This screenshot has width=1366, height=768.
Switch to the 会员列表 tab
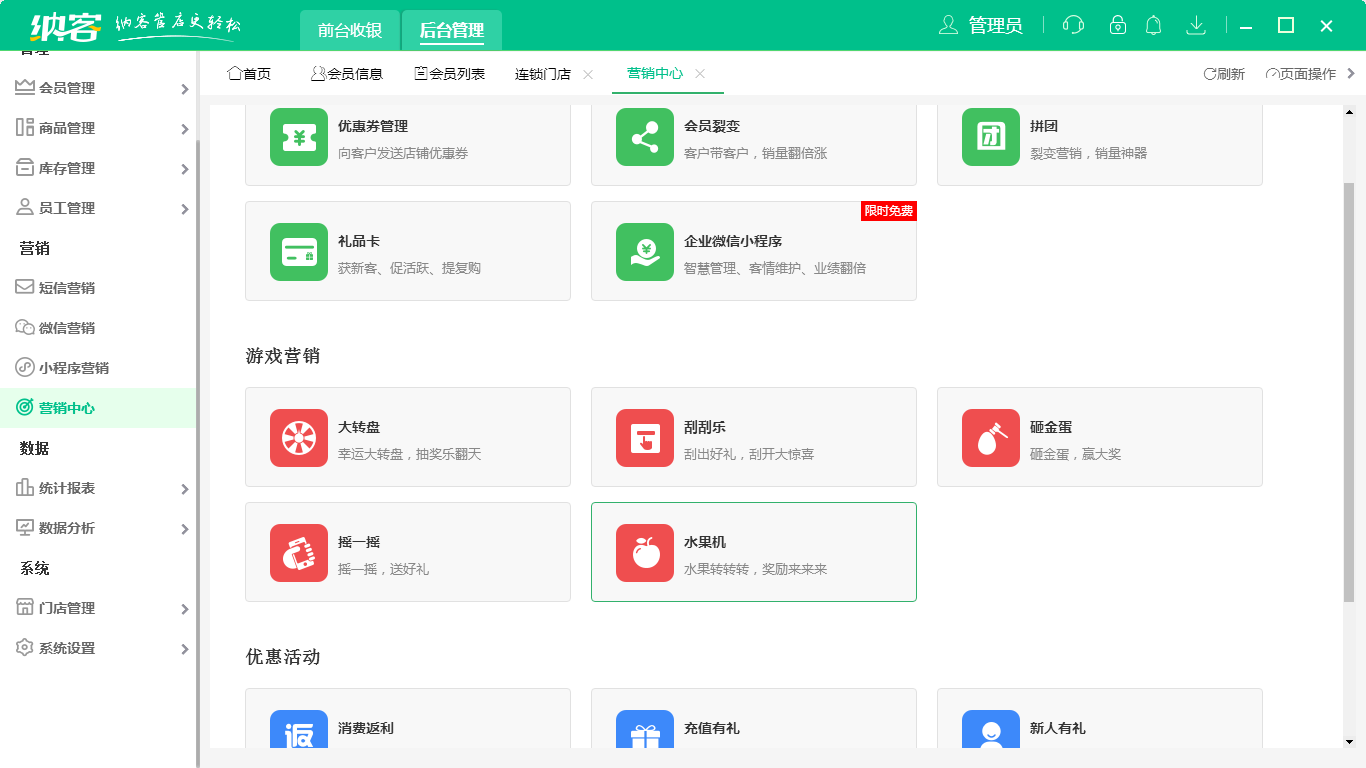[x=450, y=74]
